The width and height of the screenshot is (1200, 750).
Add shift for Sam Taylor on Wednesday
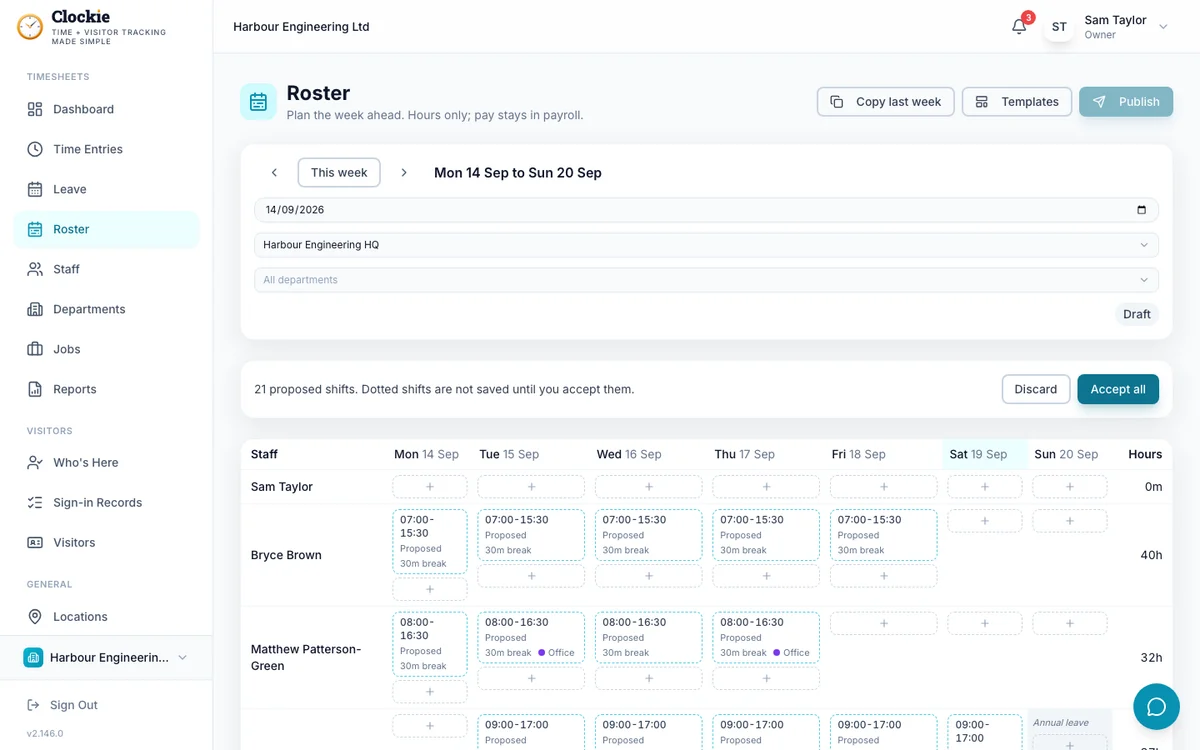point(649,487)
